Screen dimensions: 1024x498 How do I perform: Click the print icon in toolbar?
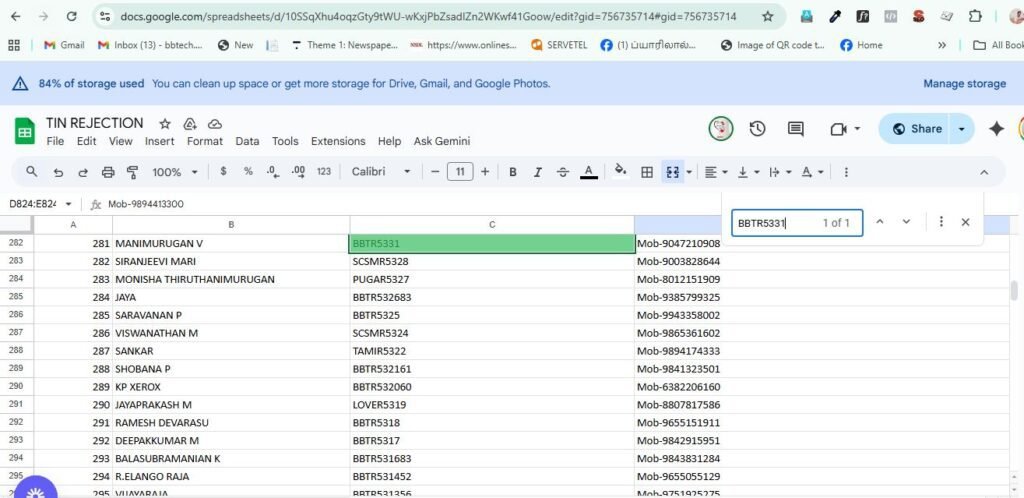point(108,172)
